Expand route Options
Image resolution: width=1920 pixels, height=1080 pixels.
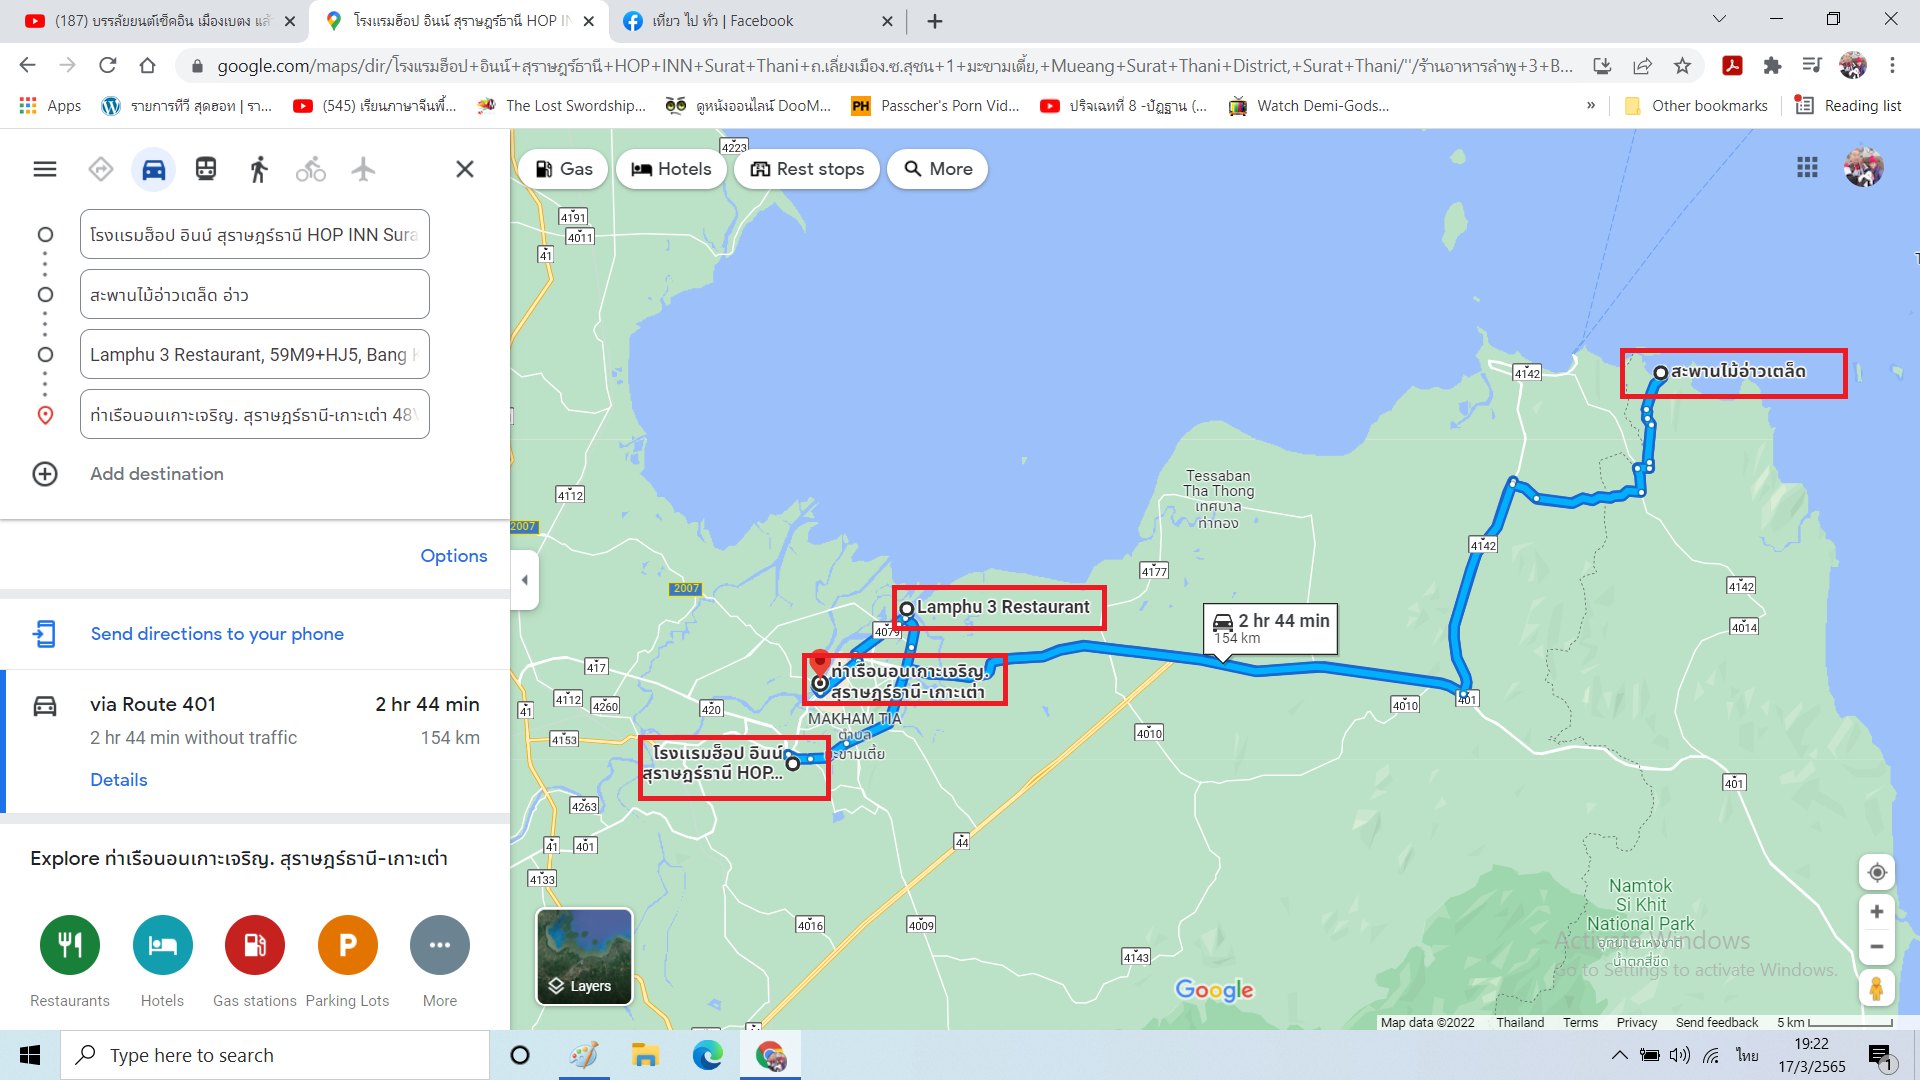pyautogui.click(x=453, y=556)
